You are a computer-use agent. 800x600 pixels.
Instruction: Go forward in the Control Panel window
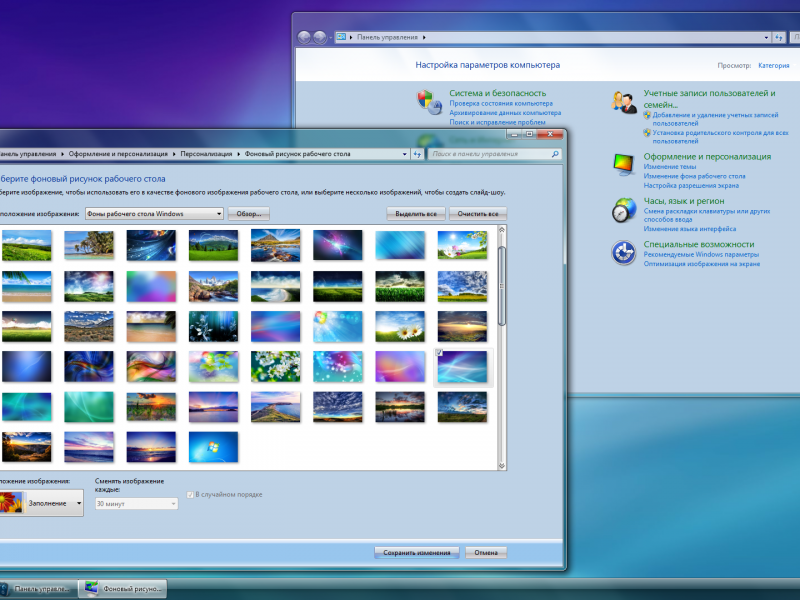coord(320,37)
